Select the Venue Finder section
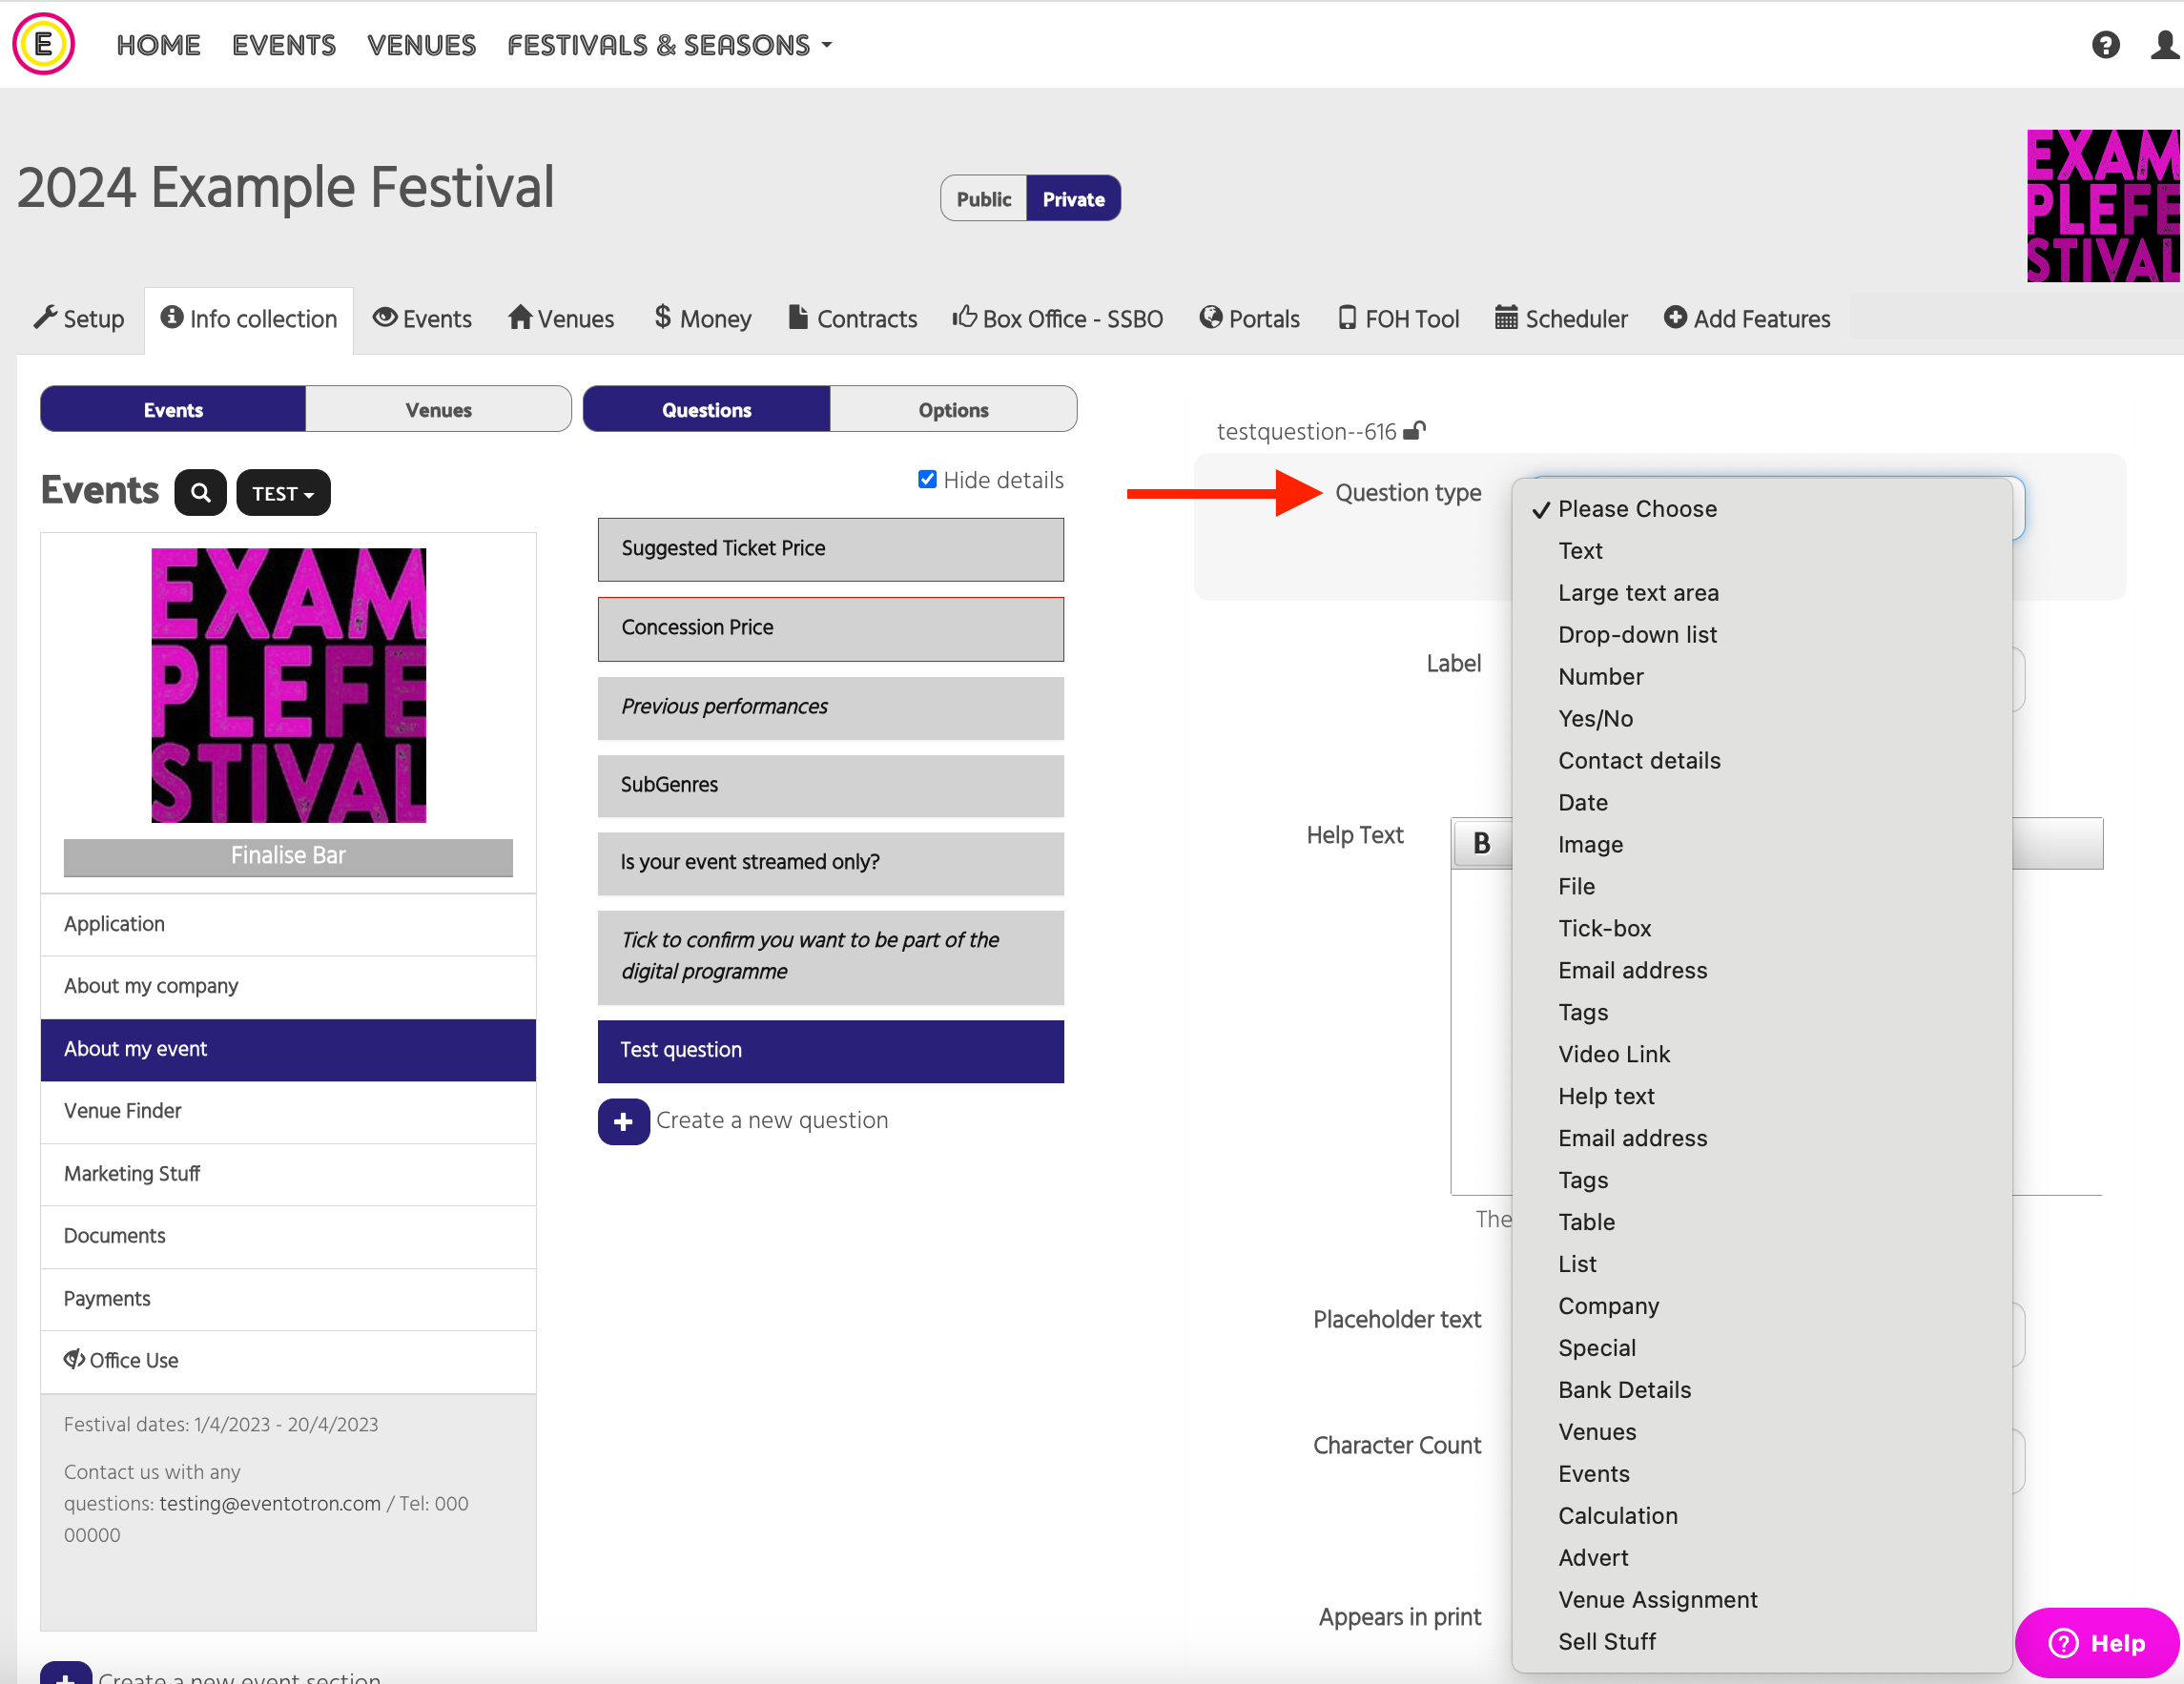This screenshot has width=2184, height=1684. click(288, 1111)
